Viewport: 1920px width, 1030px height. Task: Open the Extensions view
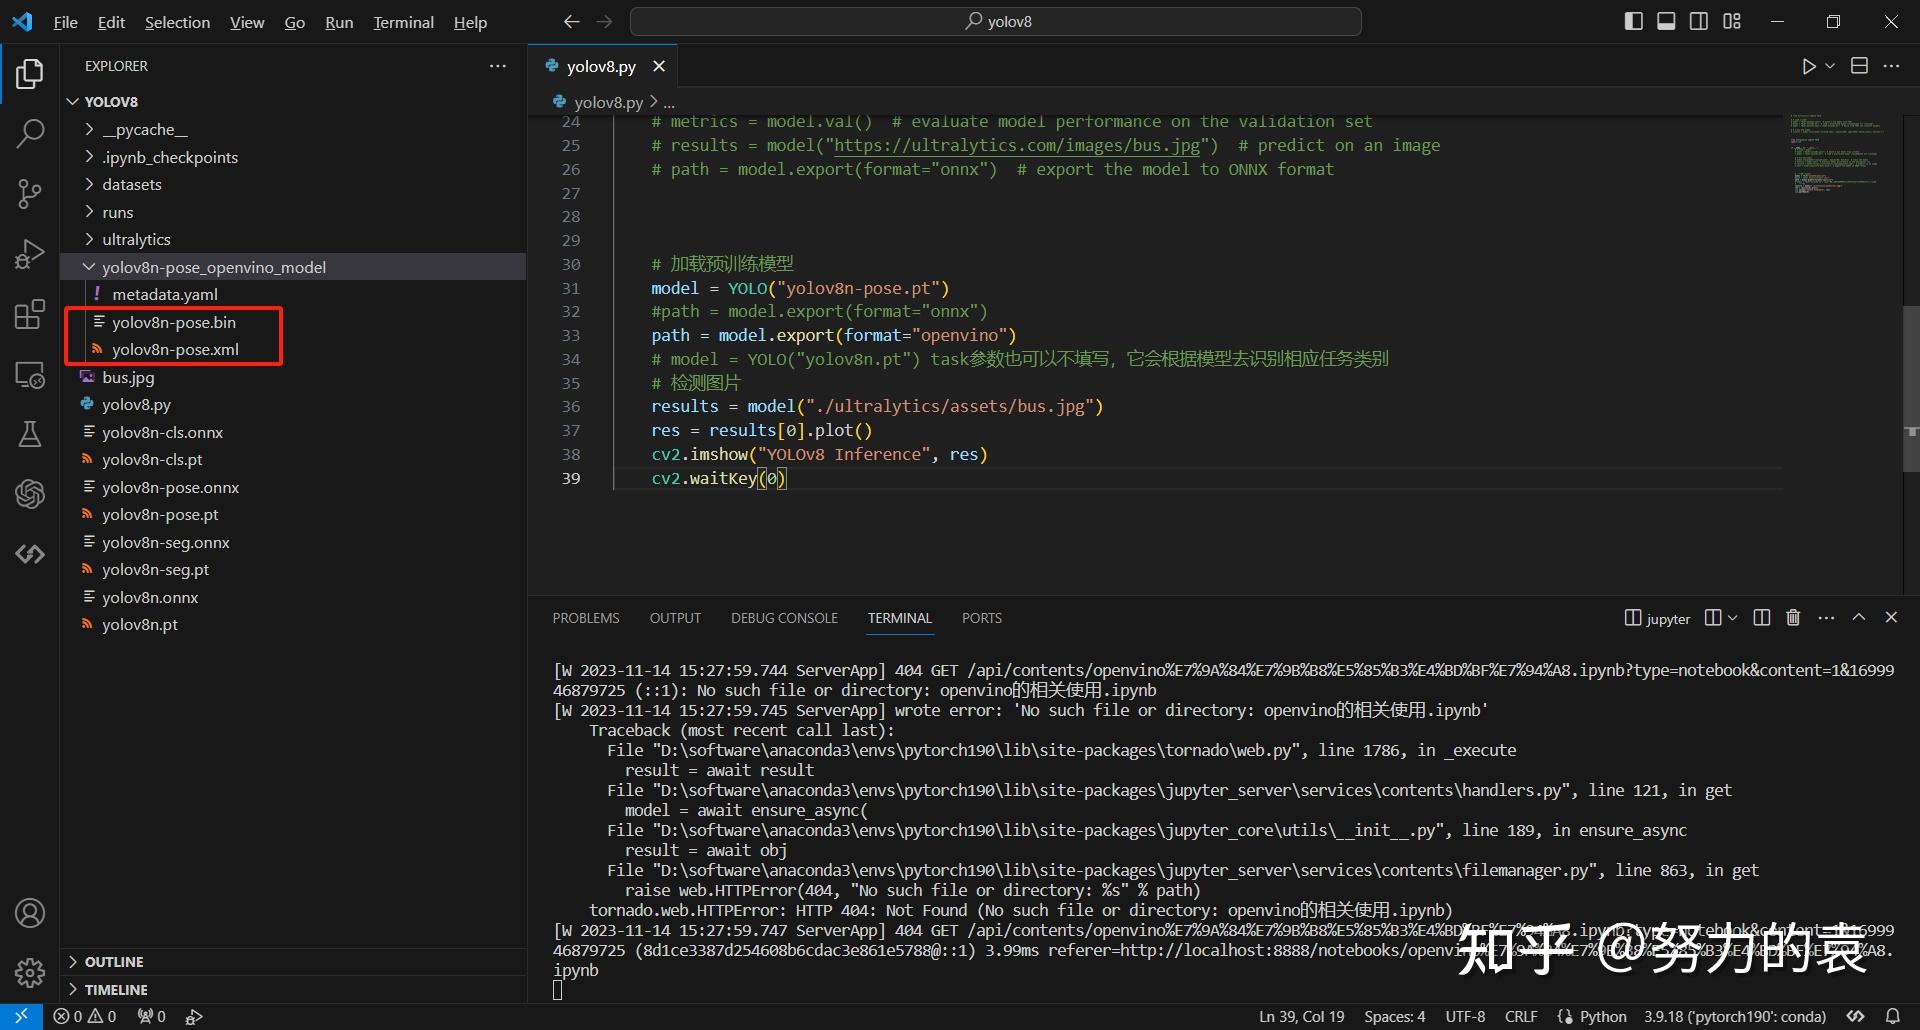coord(30,315)
